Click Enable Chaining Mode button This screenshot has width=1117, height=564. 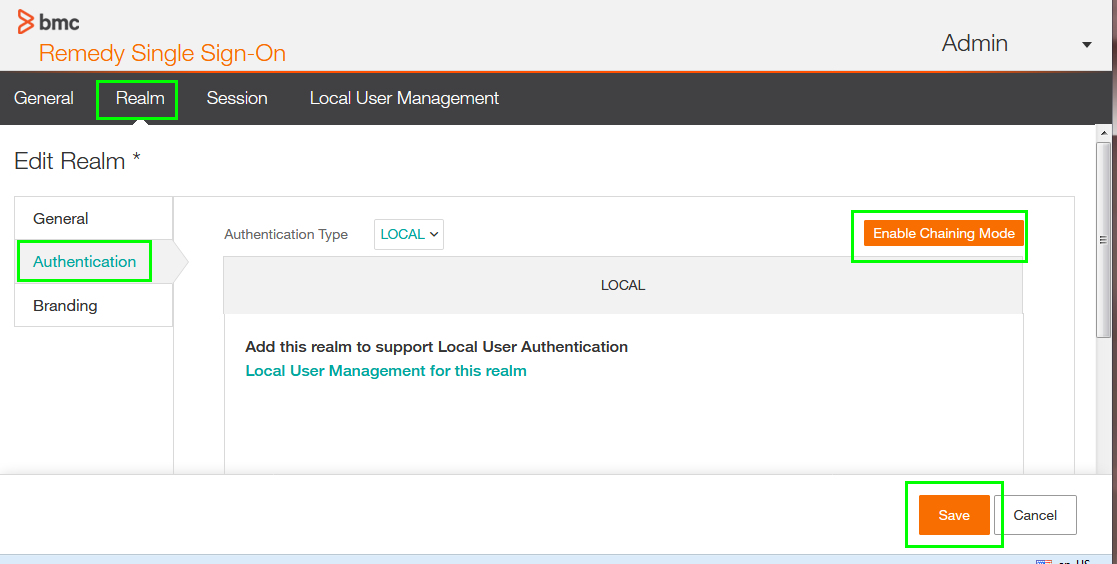point(944,233)
